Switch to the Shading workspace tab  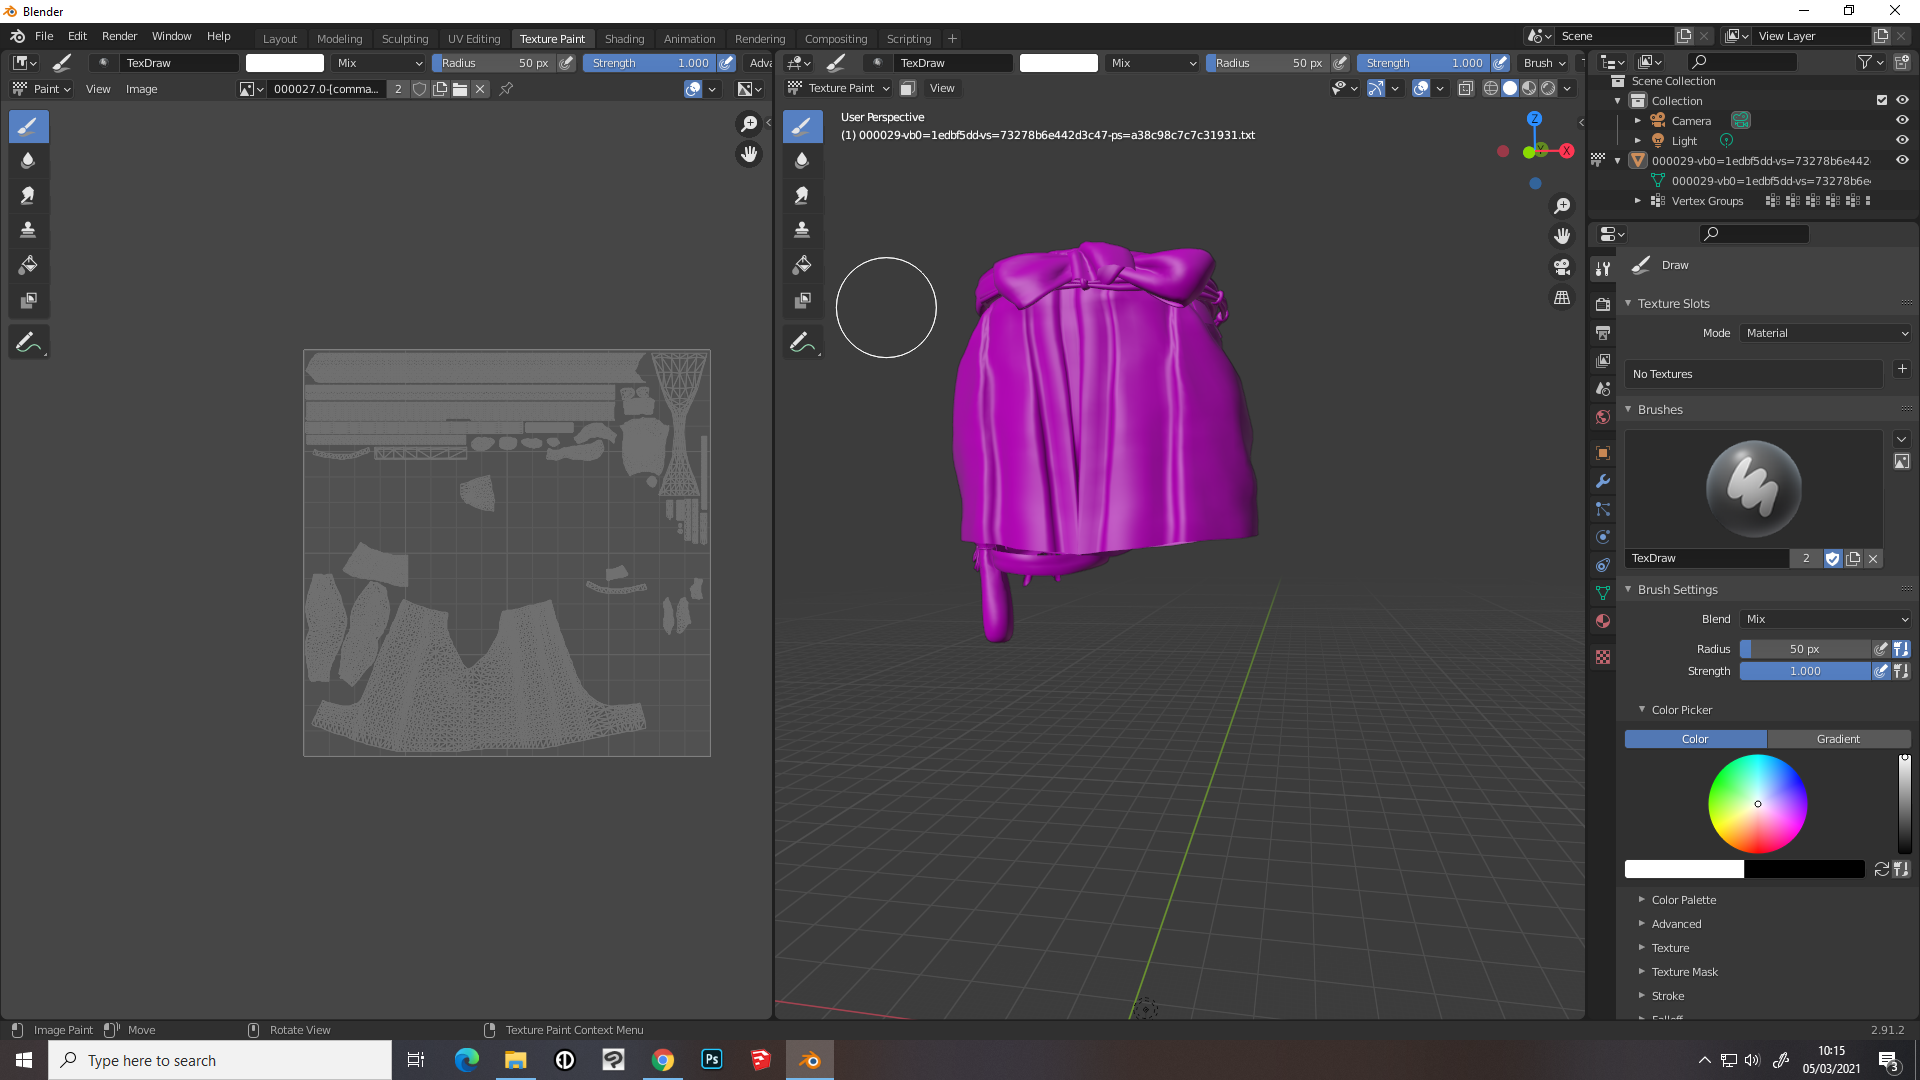point(624,39)
